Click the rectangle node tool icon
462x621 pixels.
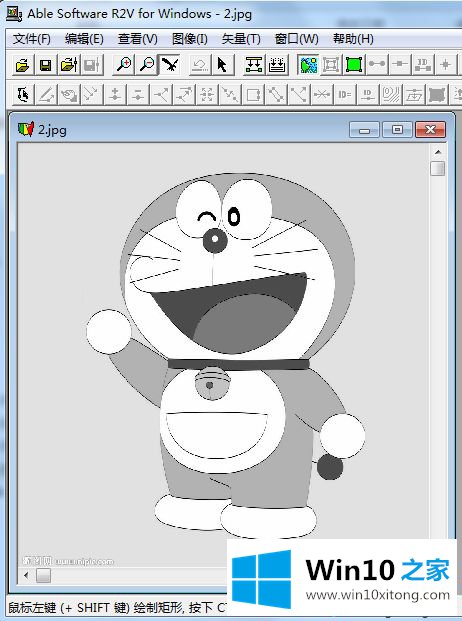(x=253, y=95)
